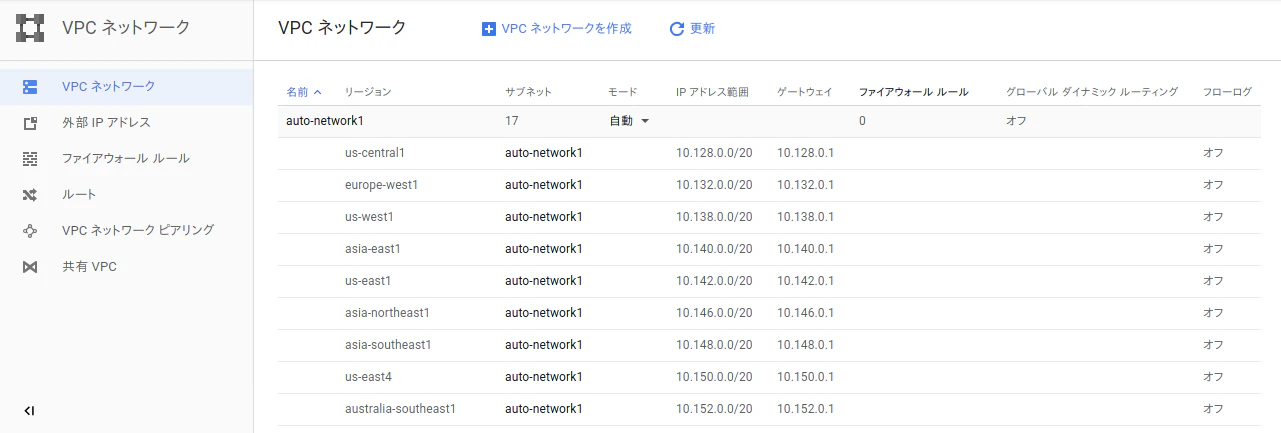Open ファイアウォール ルール in the sidebar
1281x433 pixels.
(x=126, y=159)
